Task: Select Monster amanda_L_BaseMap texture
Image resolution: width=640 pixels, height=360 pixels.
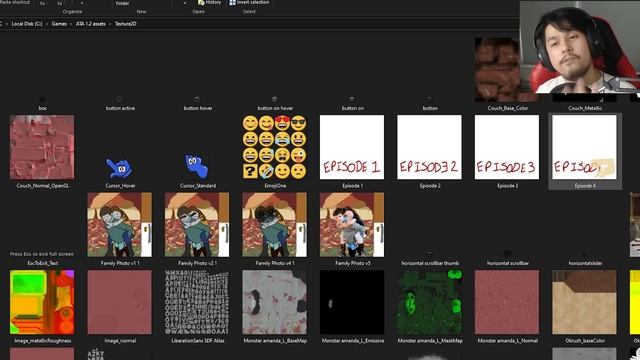Action: (x=274, y=302)
